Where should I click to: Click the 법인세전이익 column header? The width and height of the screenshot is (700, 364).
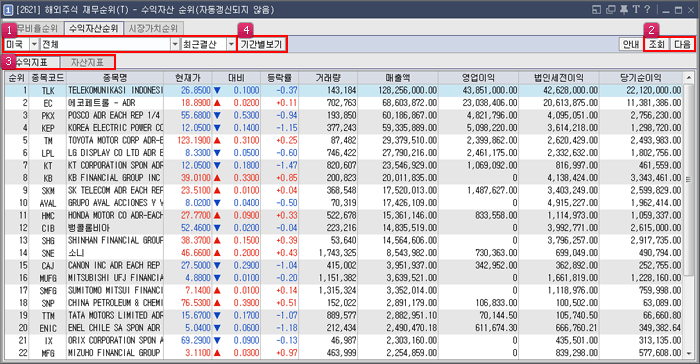(559, 78)
